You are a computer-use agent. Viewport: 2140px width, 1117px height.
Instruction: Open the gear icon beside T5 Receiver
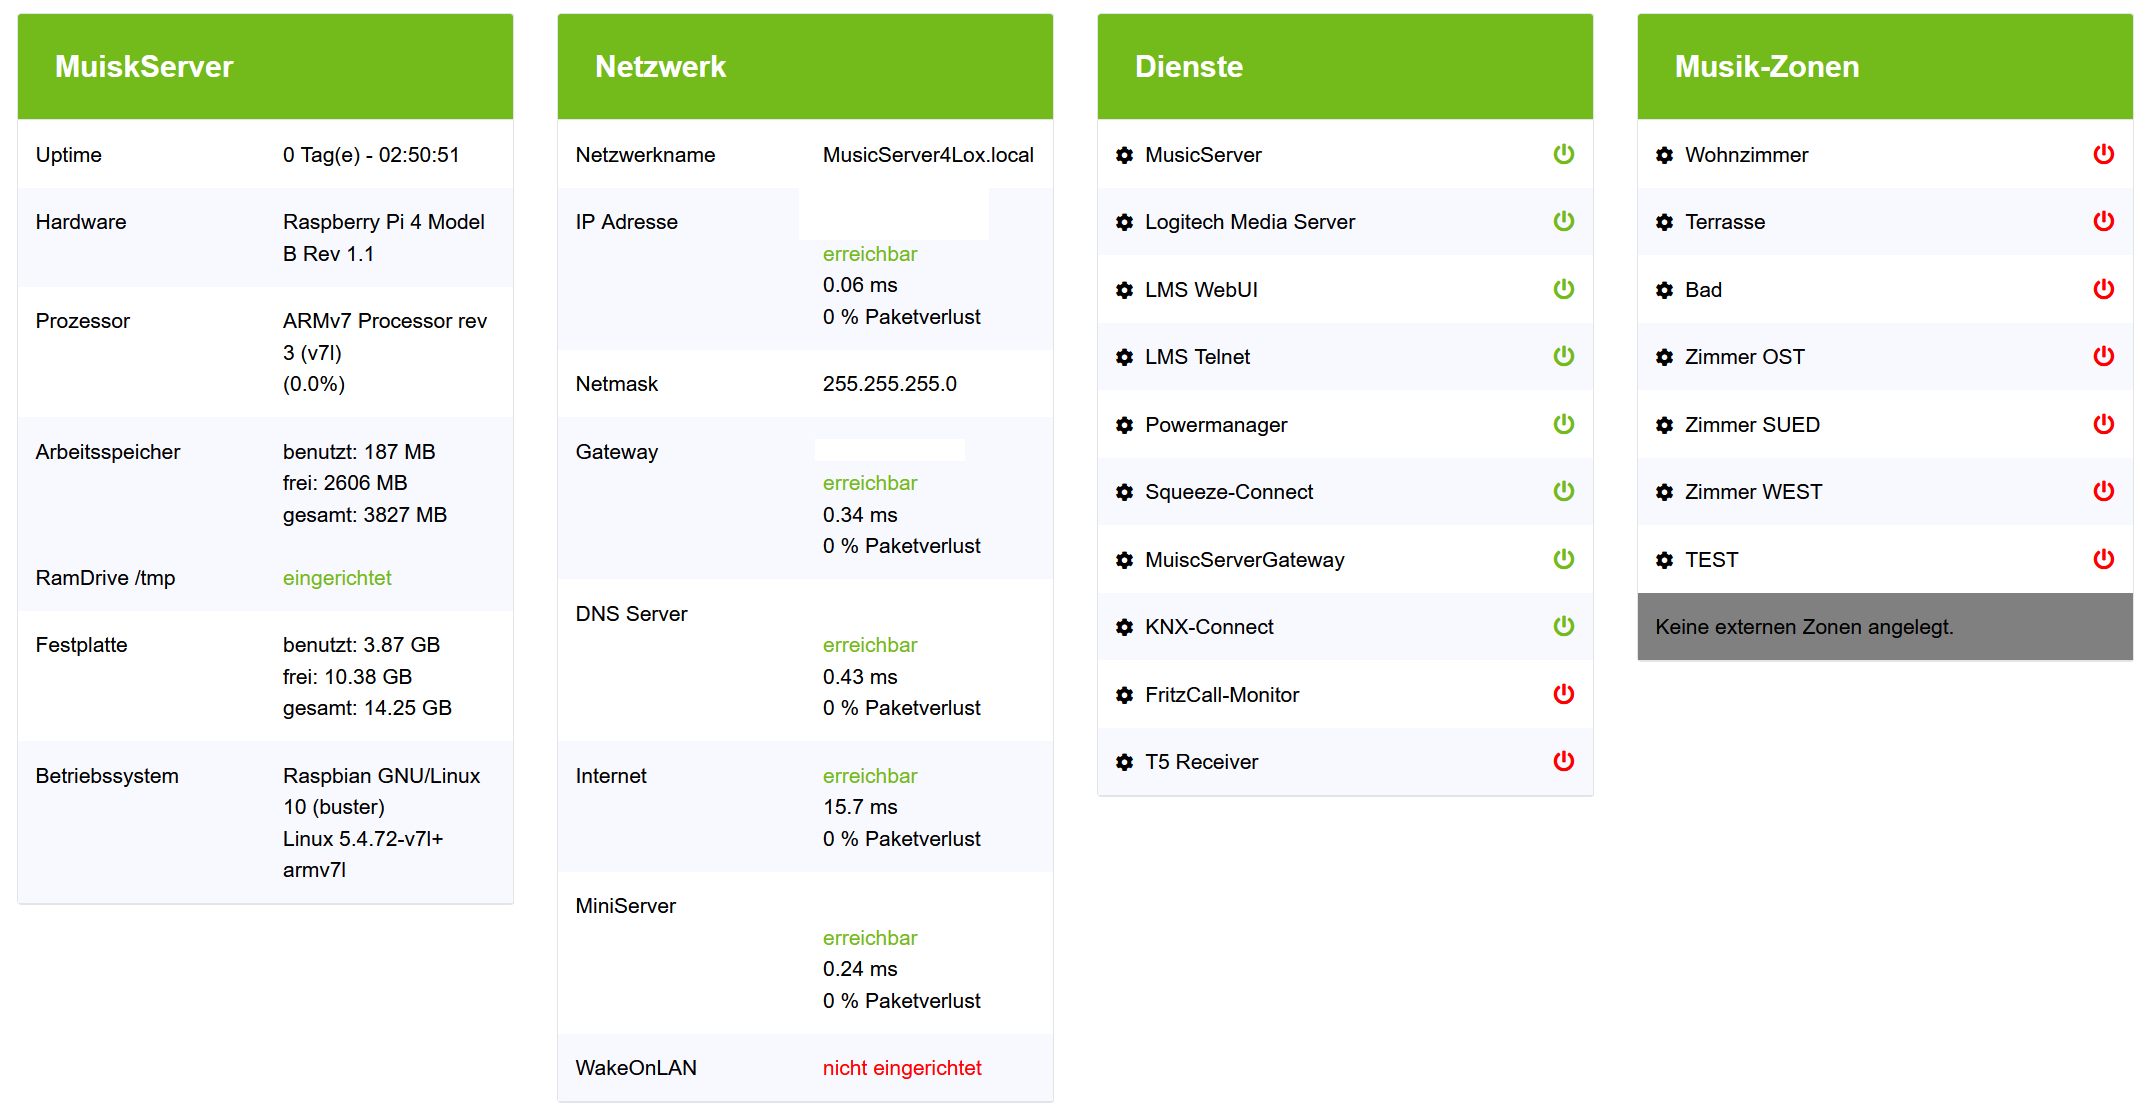pyautogui.click(x=1124, y=762)
